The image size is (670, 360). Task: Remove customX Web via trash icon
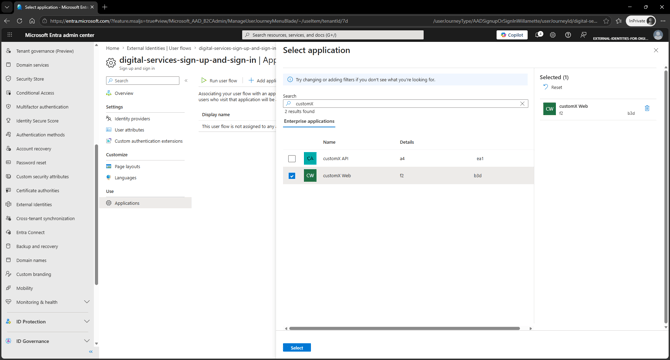tap(647, 108)
